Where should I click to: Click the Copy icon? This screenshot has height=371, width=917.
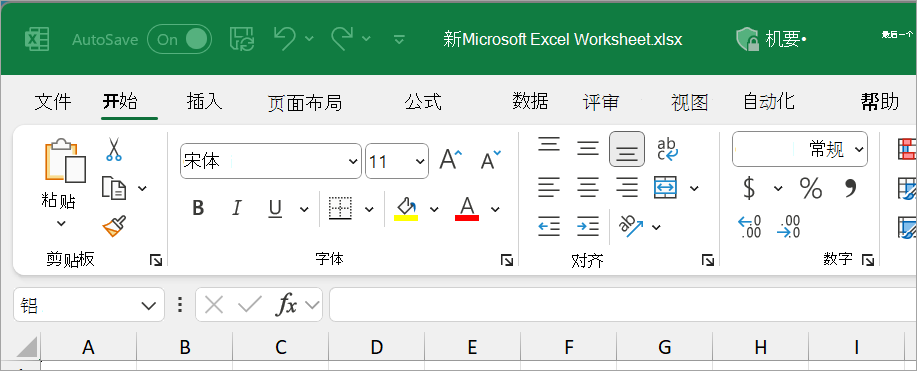coord(113,188)
